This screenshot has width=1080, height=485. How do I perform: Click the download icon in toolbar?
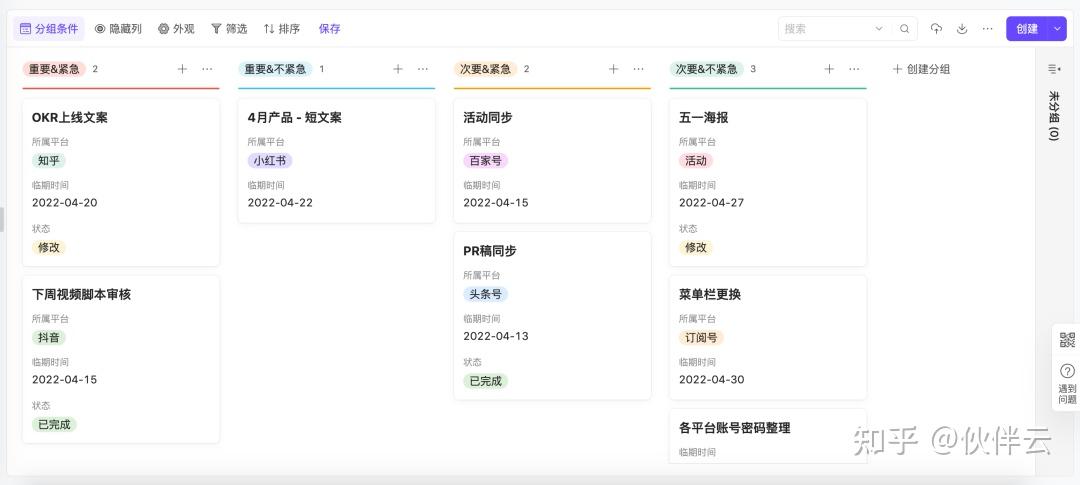962,29
